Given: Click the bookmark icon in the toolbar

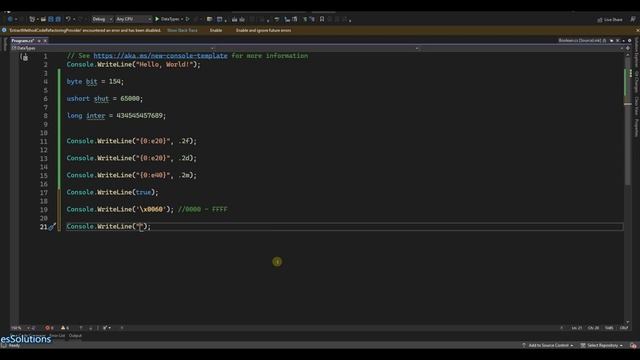Looking at the screenshot, I should 322,19.
